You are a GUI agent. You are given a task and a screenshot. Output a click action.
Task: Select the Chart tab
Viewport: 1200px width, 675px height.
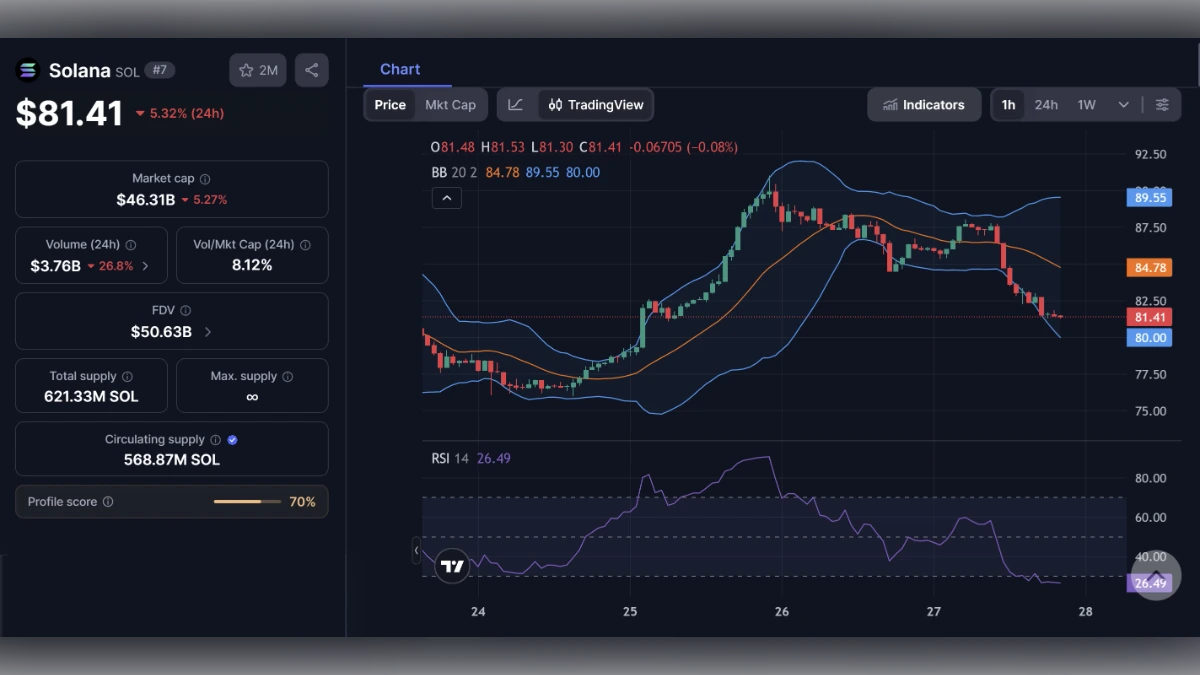coord(400,69)
